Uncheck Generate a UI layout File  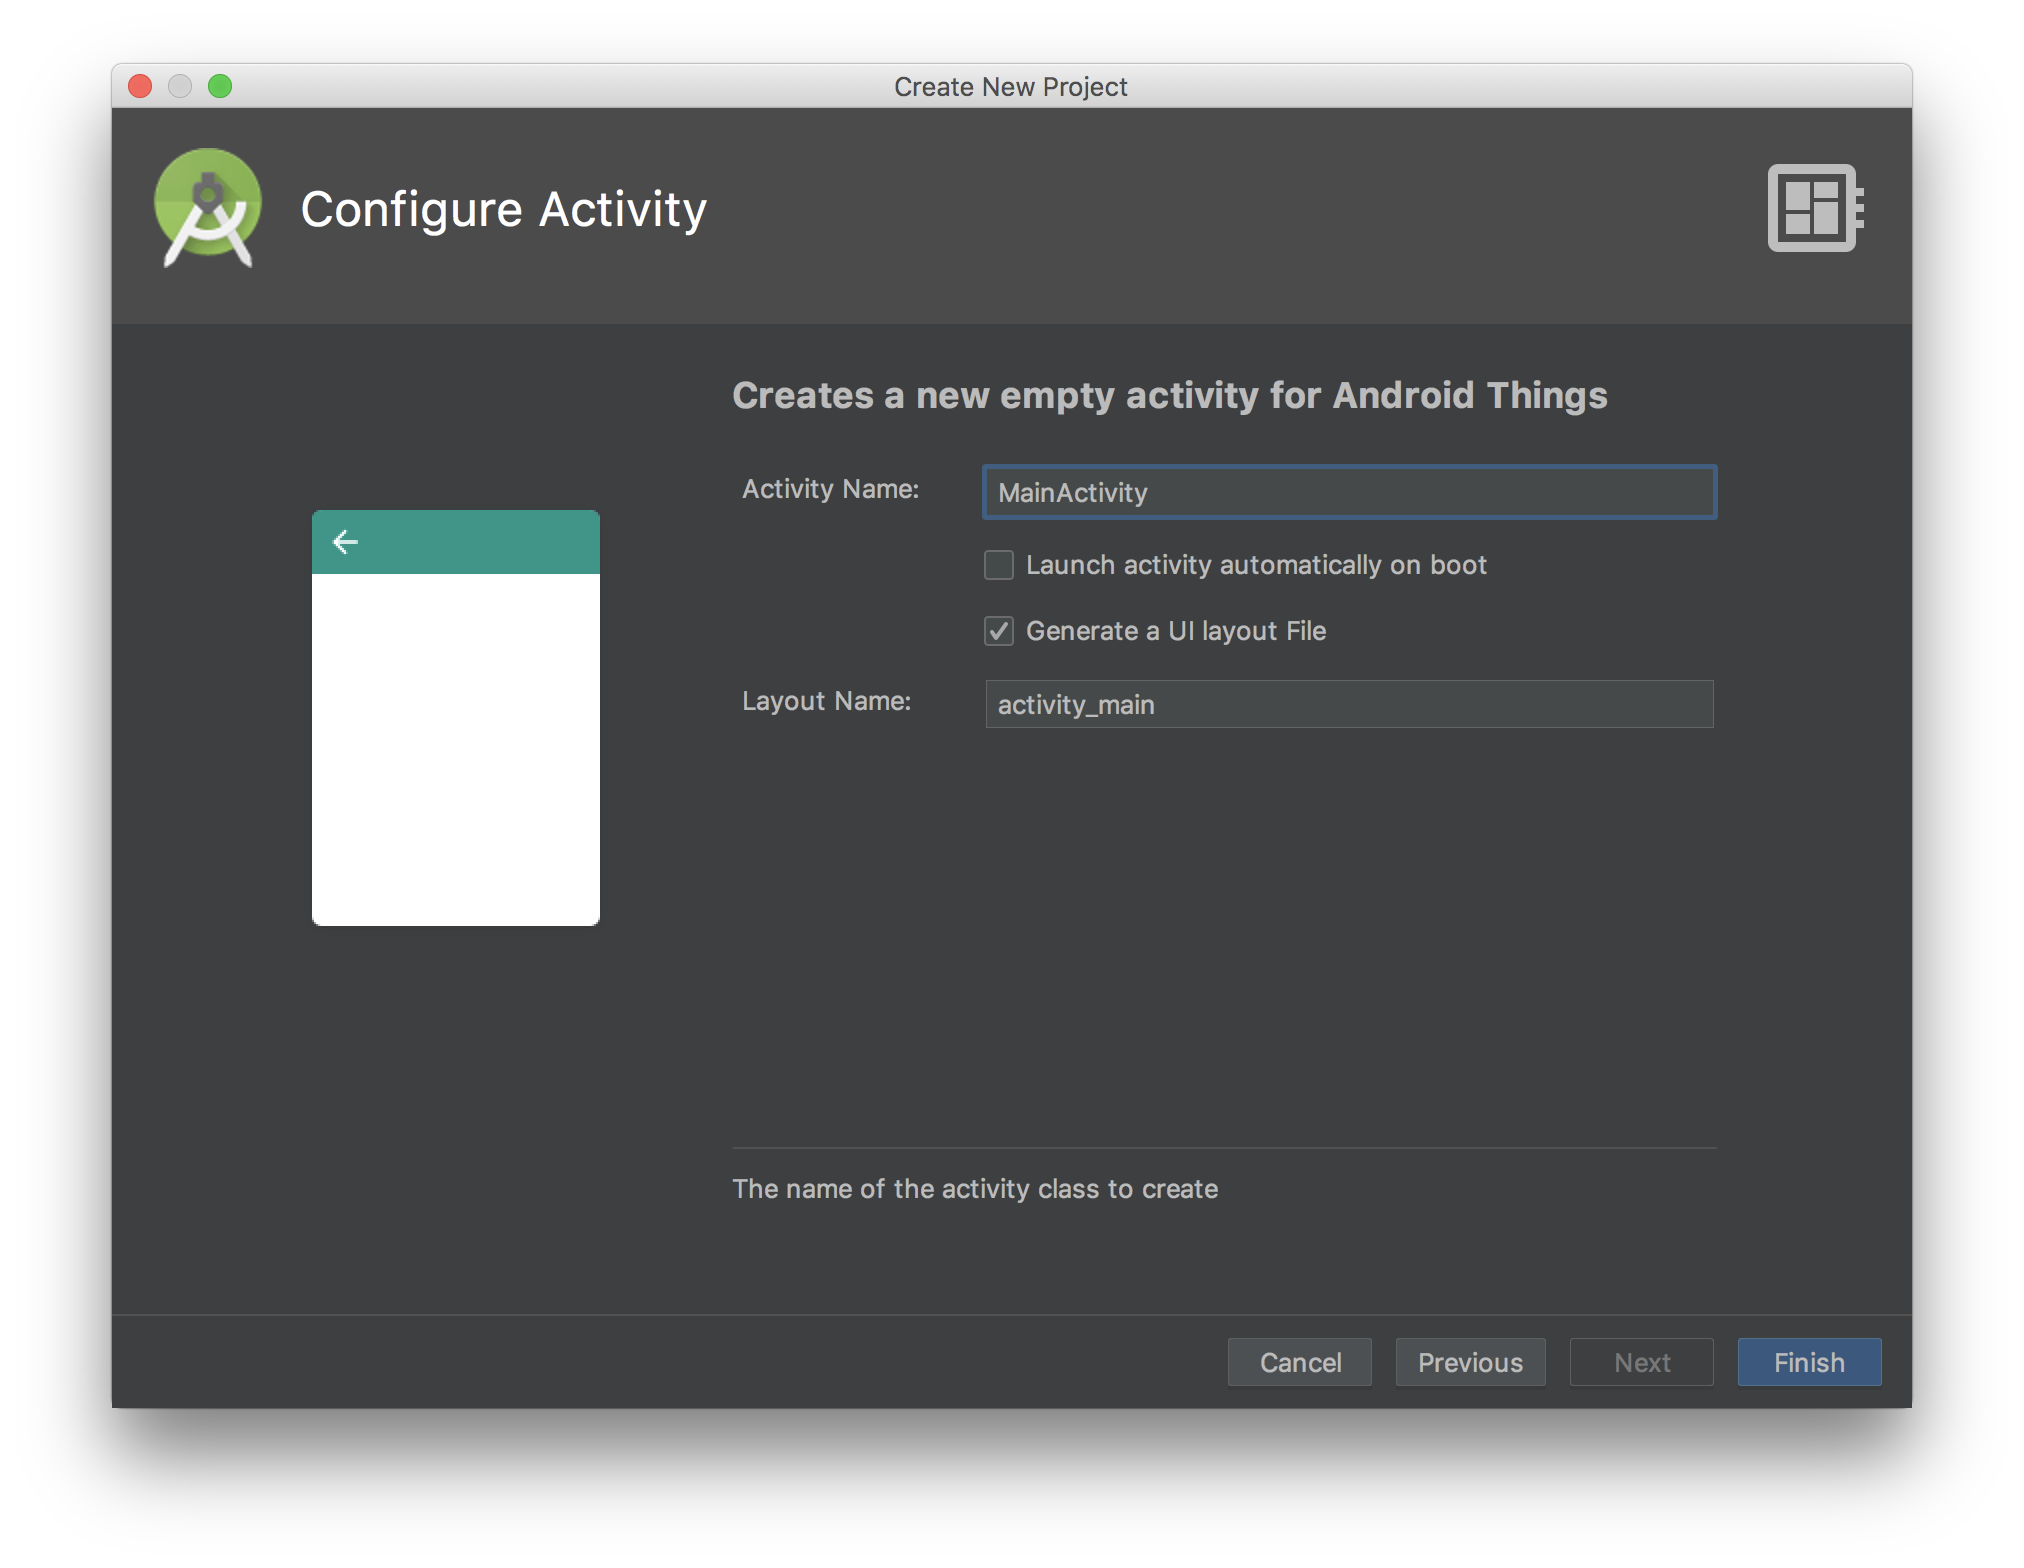point(999,631)
